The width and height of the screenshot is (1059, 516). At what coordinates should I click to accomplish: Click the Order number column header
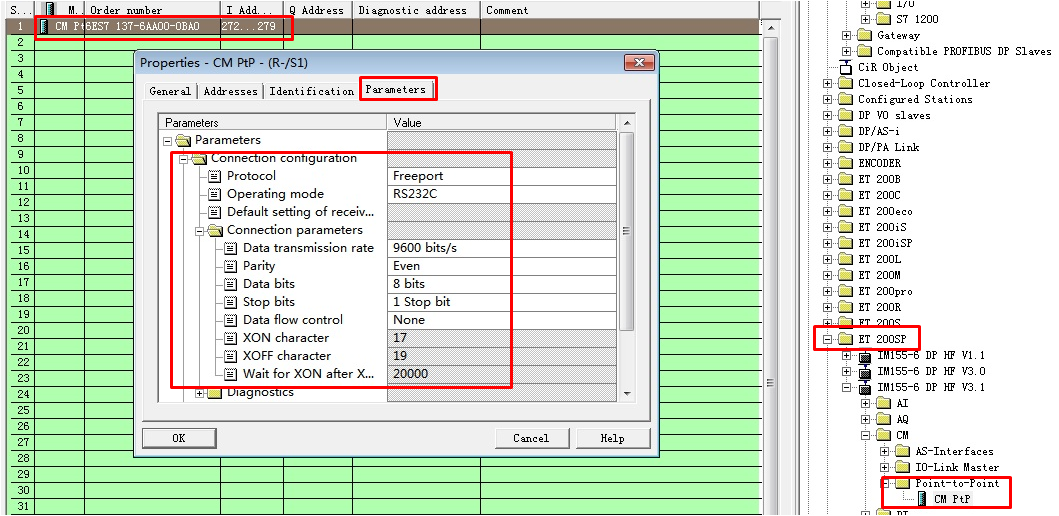click(x=153, y=10)
